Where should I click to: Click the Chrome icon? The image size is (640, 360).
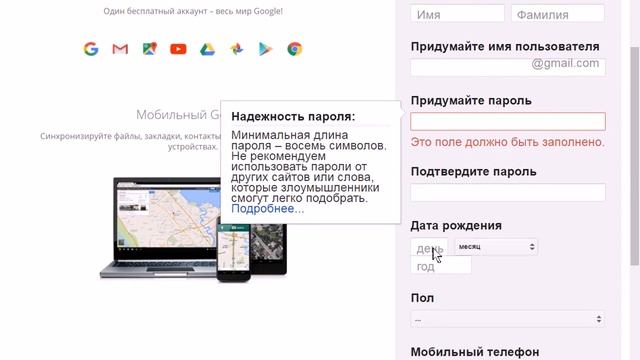[x=295, y=49]
